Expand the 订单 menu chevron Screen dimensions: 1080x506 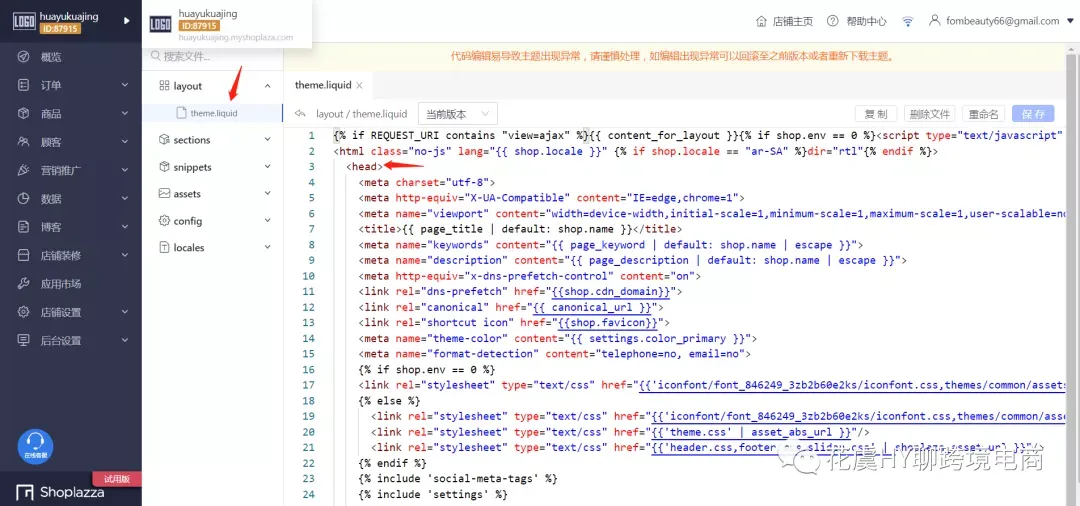(x=125, y=85)
